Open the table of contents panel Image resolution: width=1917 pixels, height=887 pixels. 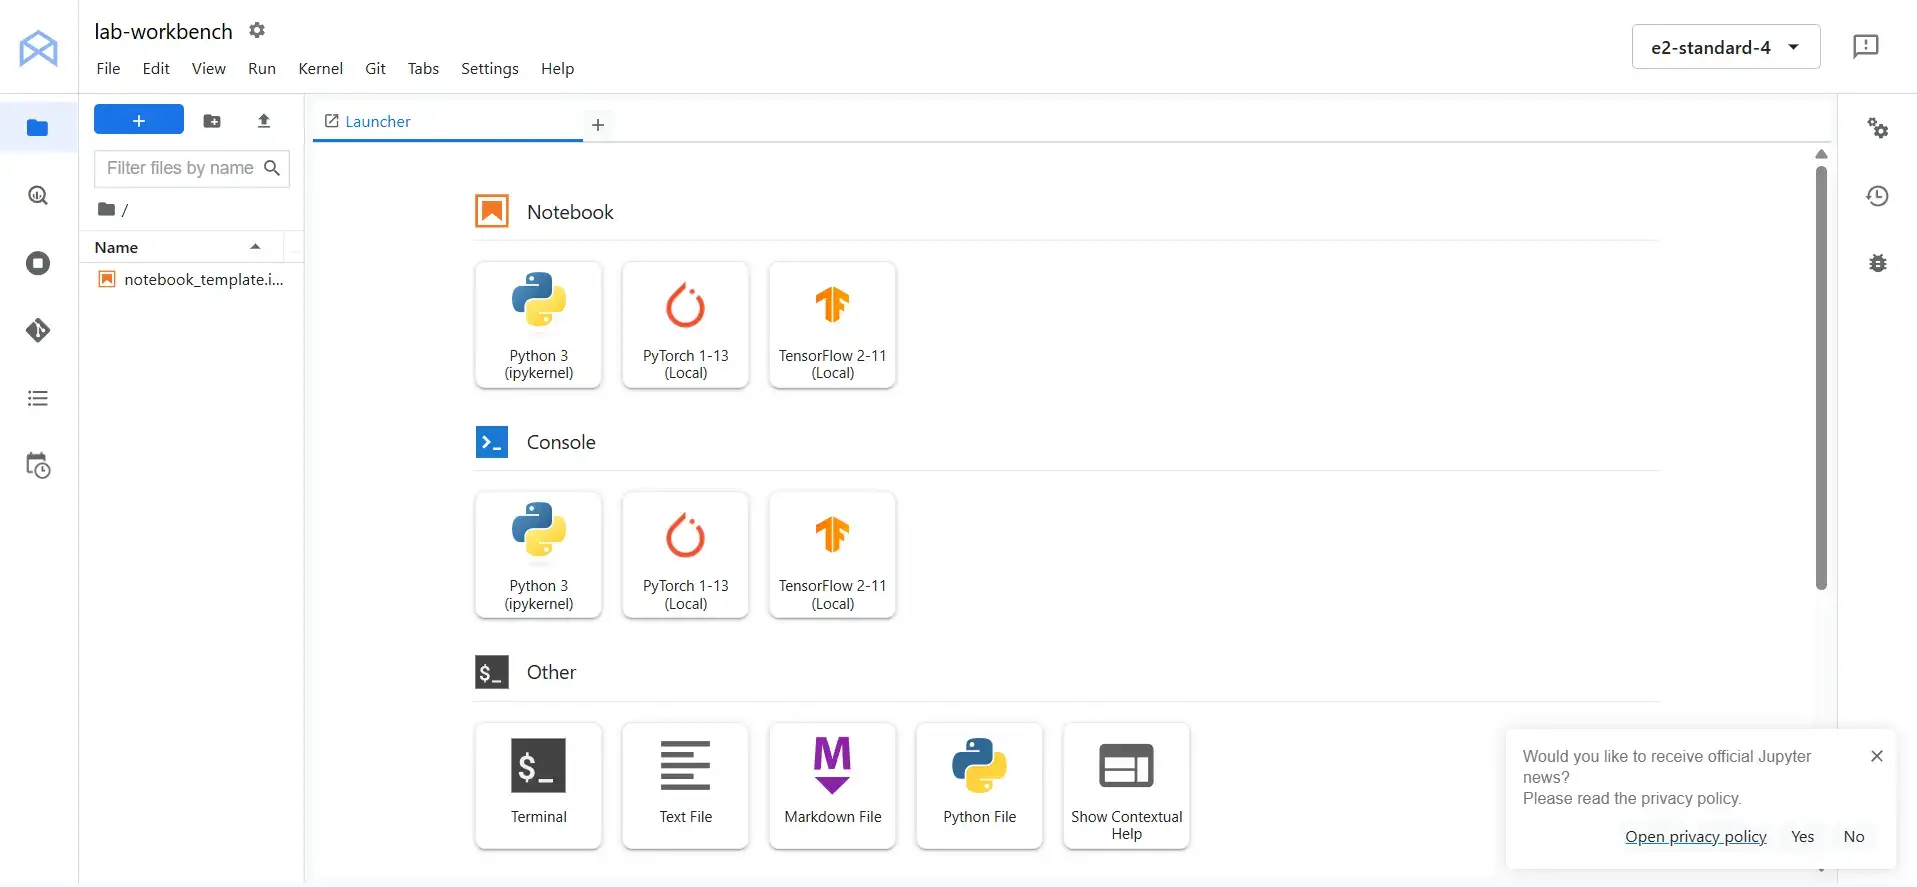tap(38, 398)
